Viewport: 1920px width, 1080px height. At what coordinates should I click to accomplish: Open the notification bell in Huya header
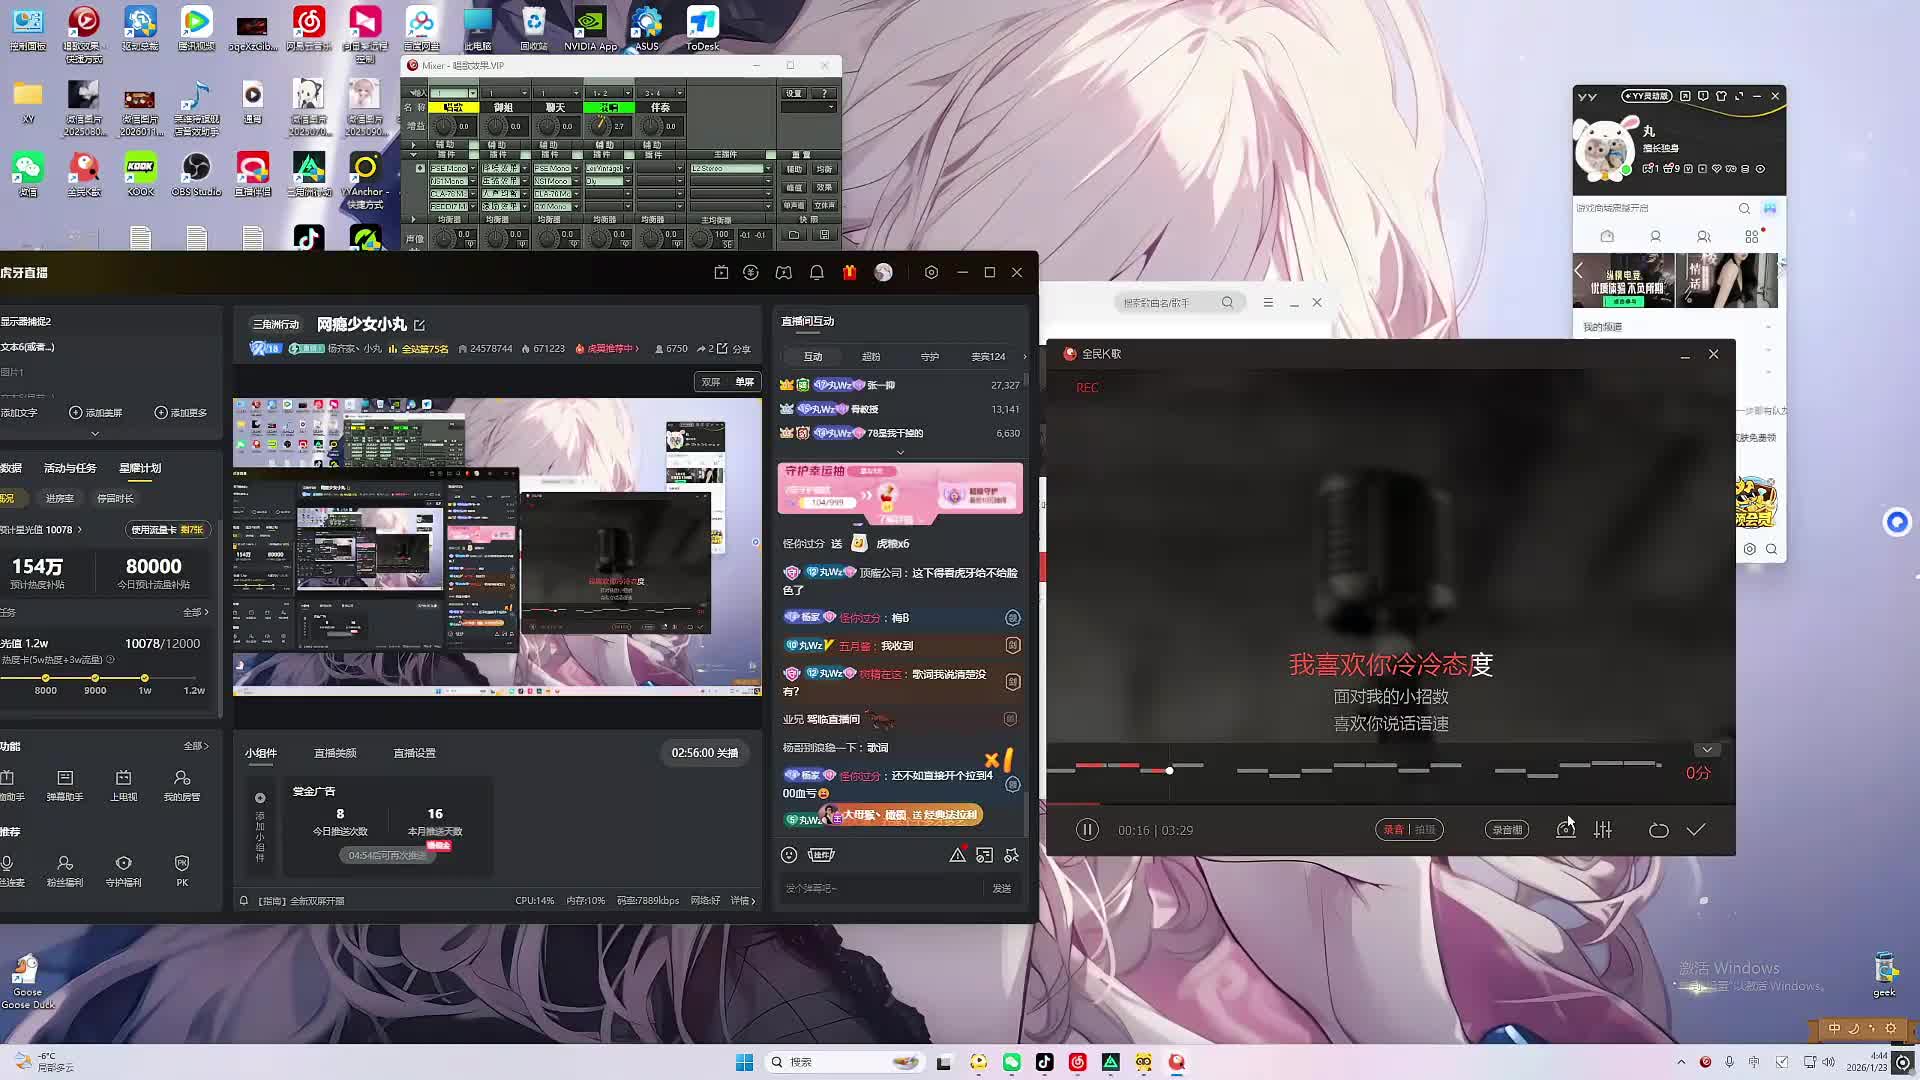pyautogui.click(x=816, y=272)
